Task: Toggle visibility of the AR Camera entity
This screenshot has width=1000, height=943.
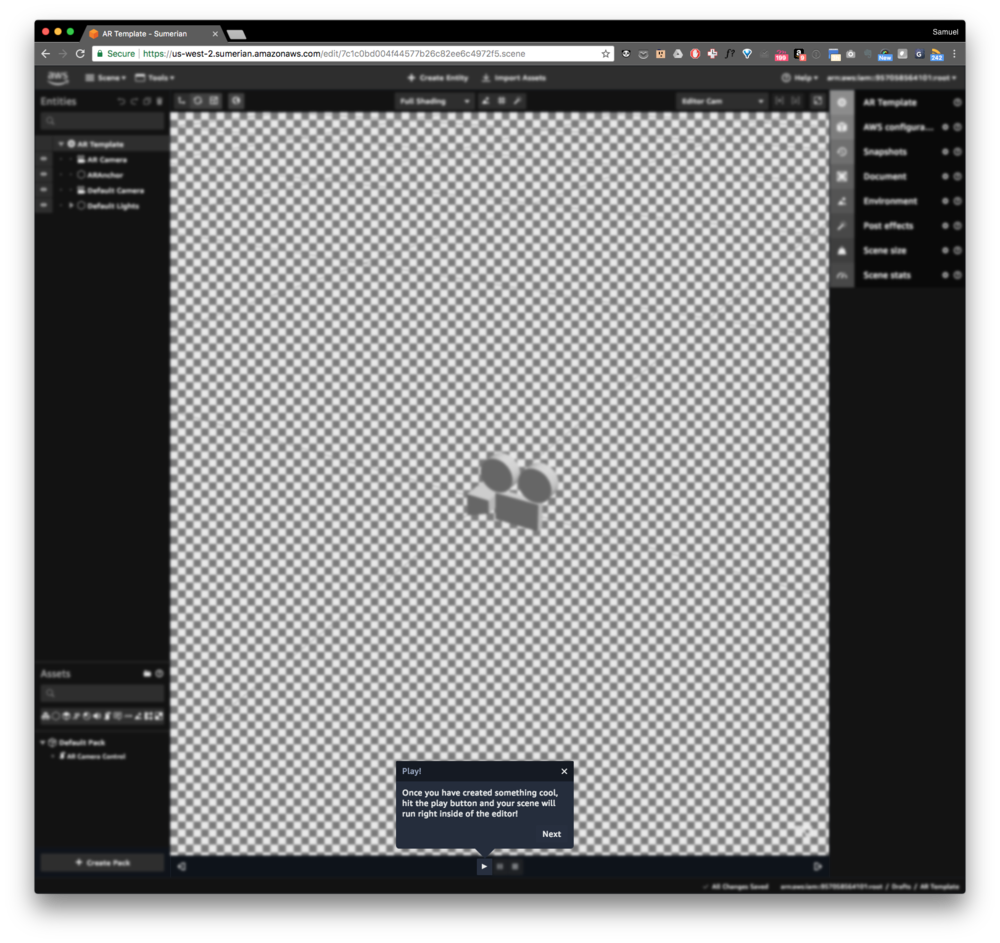Action: pyautogui.click(x=43, y=159)
